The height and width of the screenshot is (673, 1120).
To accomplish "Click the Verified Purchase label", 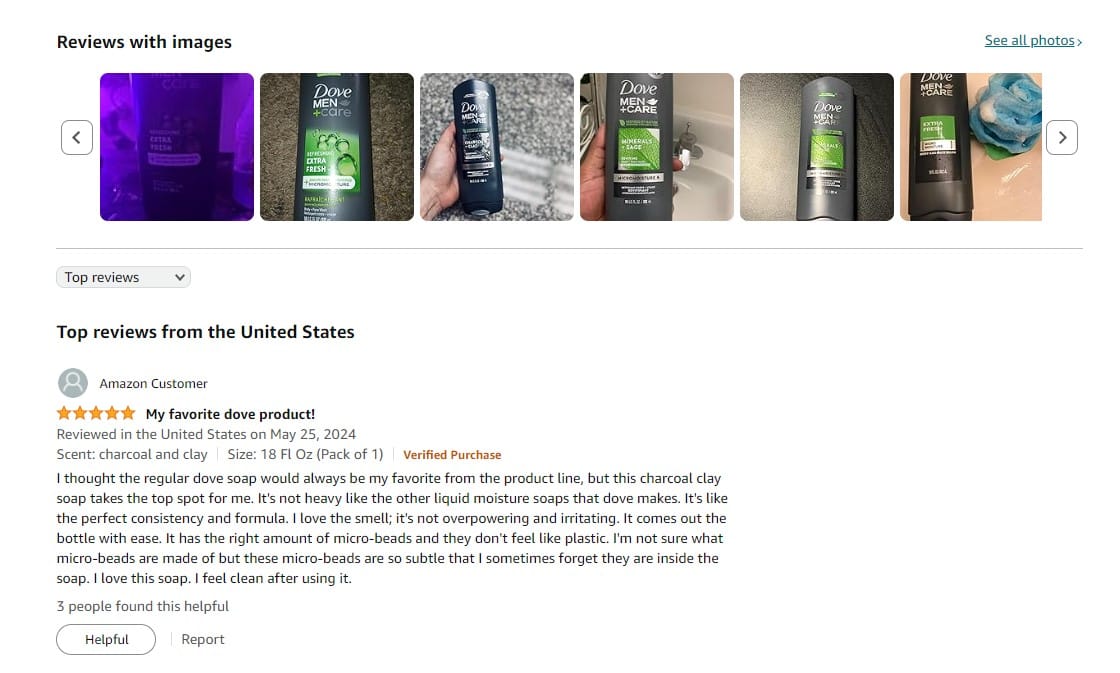I will coord(452,455).
